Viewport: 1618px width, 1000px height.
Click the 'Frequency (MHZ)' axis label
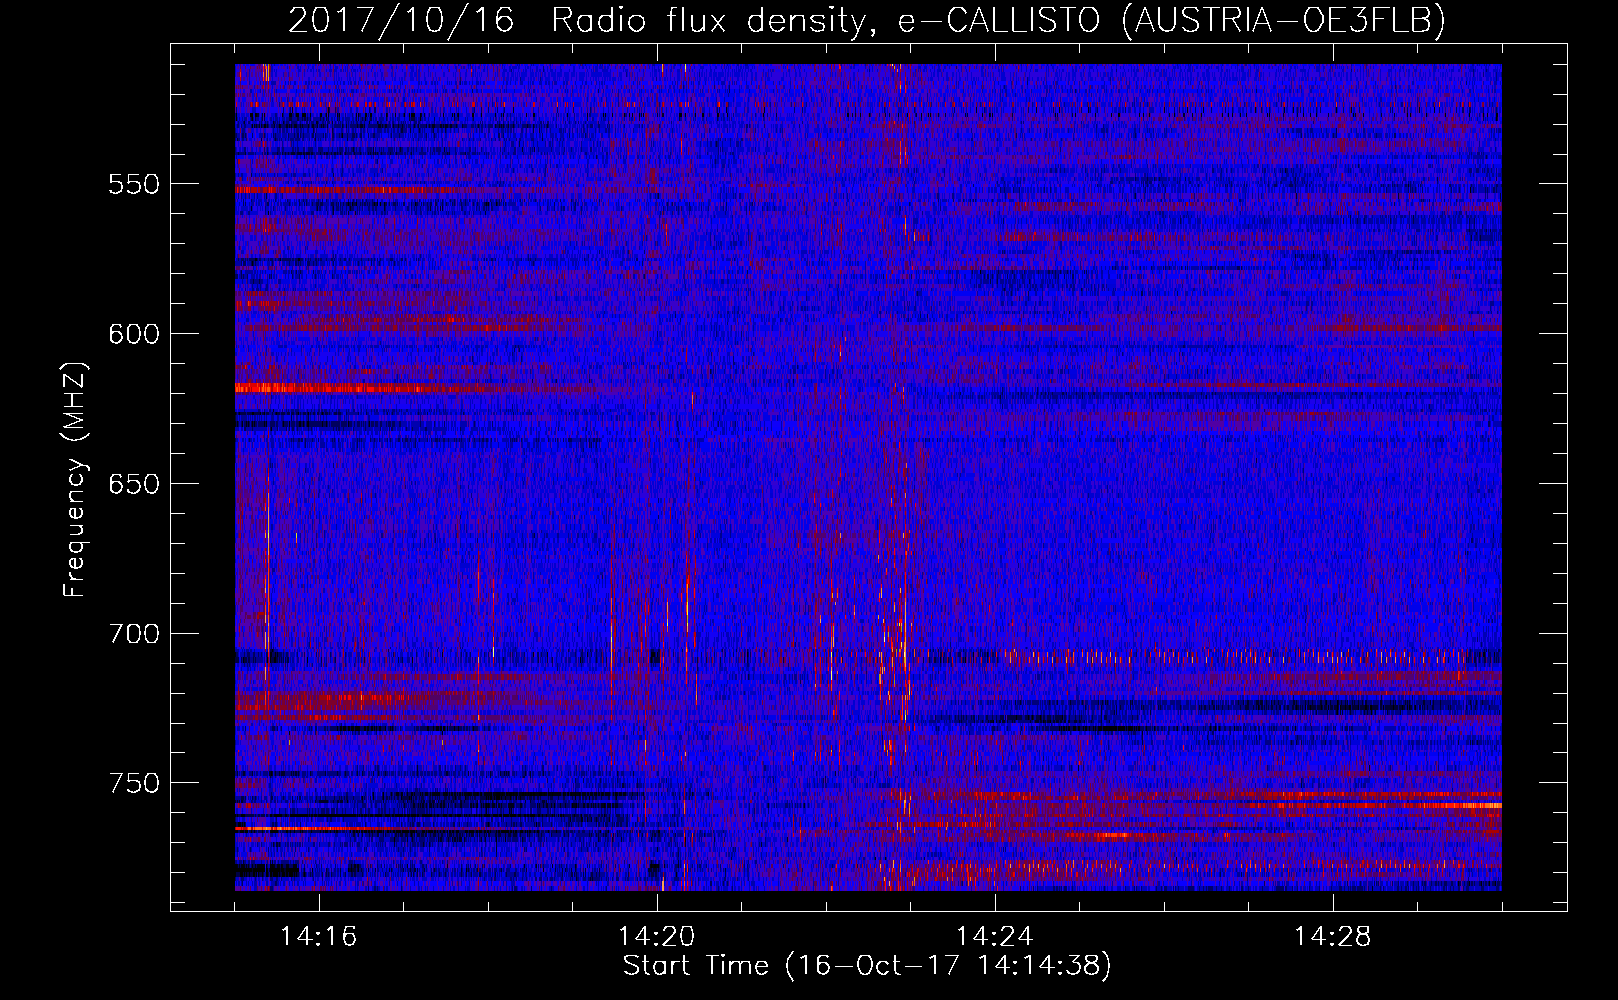coord(75,479)
